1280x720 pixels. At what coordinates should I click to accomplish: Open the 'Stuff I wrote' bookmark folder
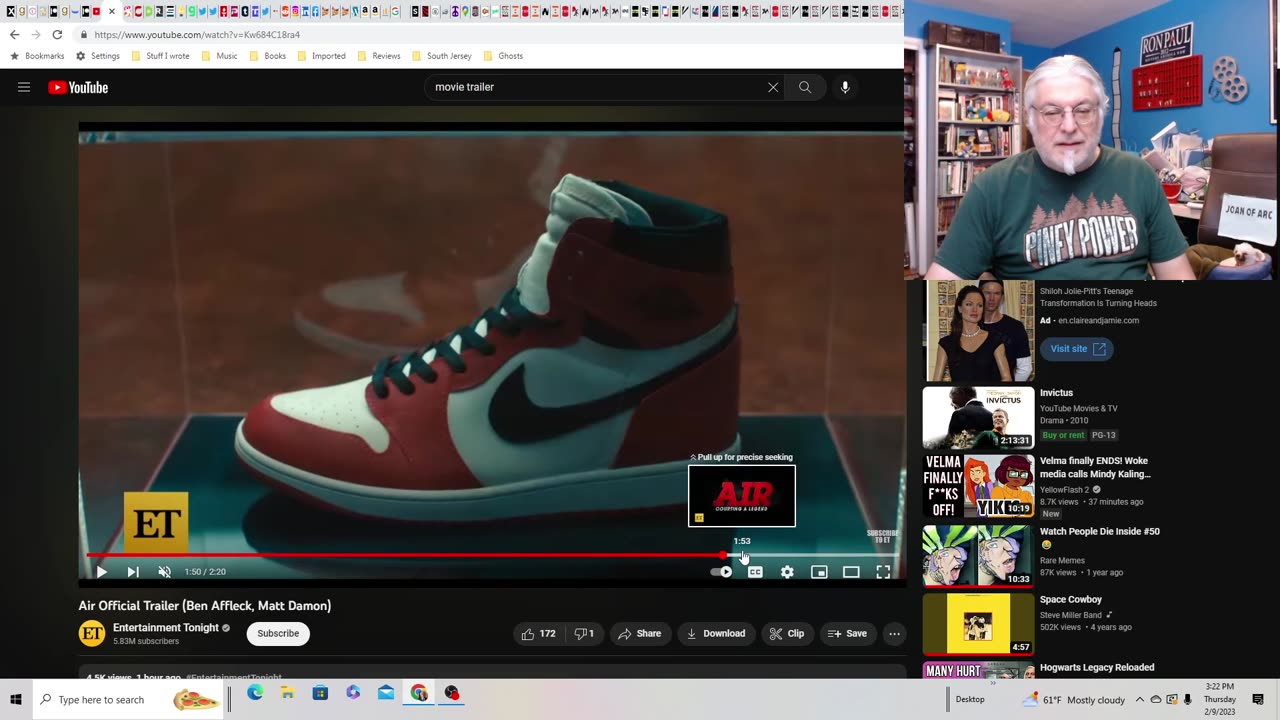[160, 56]
